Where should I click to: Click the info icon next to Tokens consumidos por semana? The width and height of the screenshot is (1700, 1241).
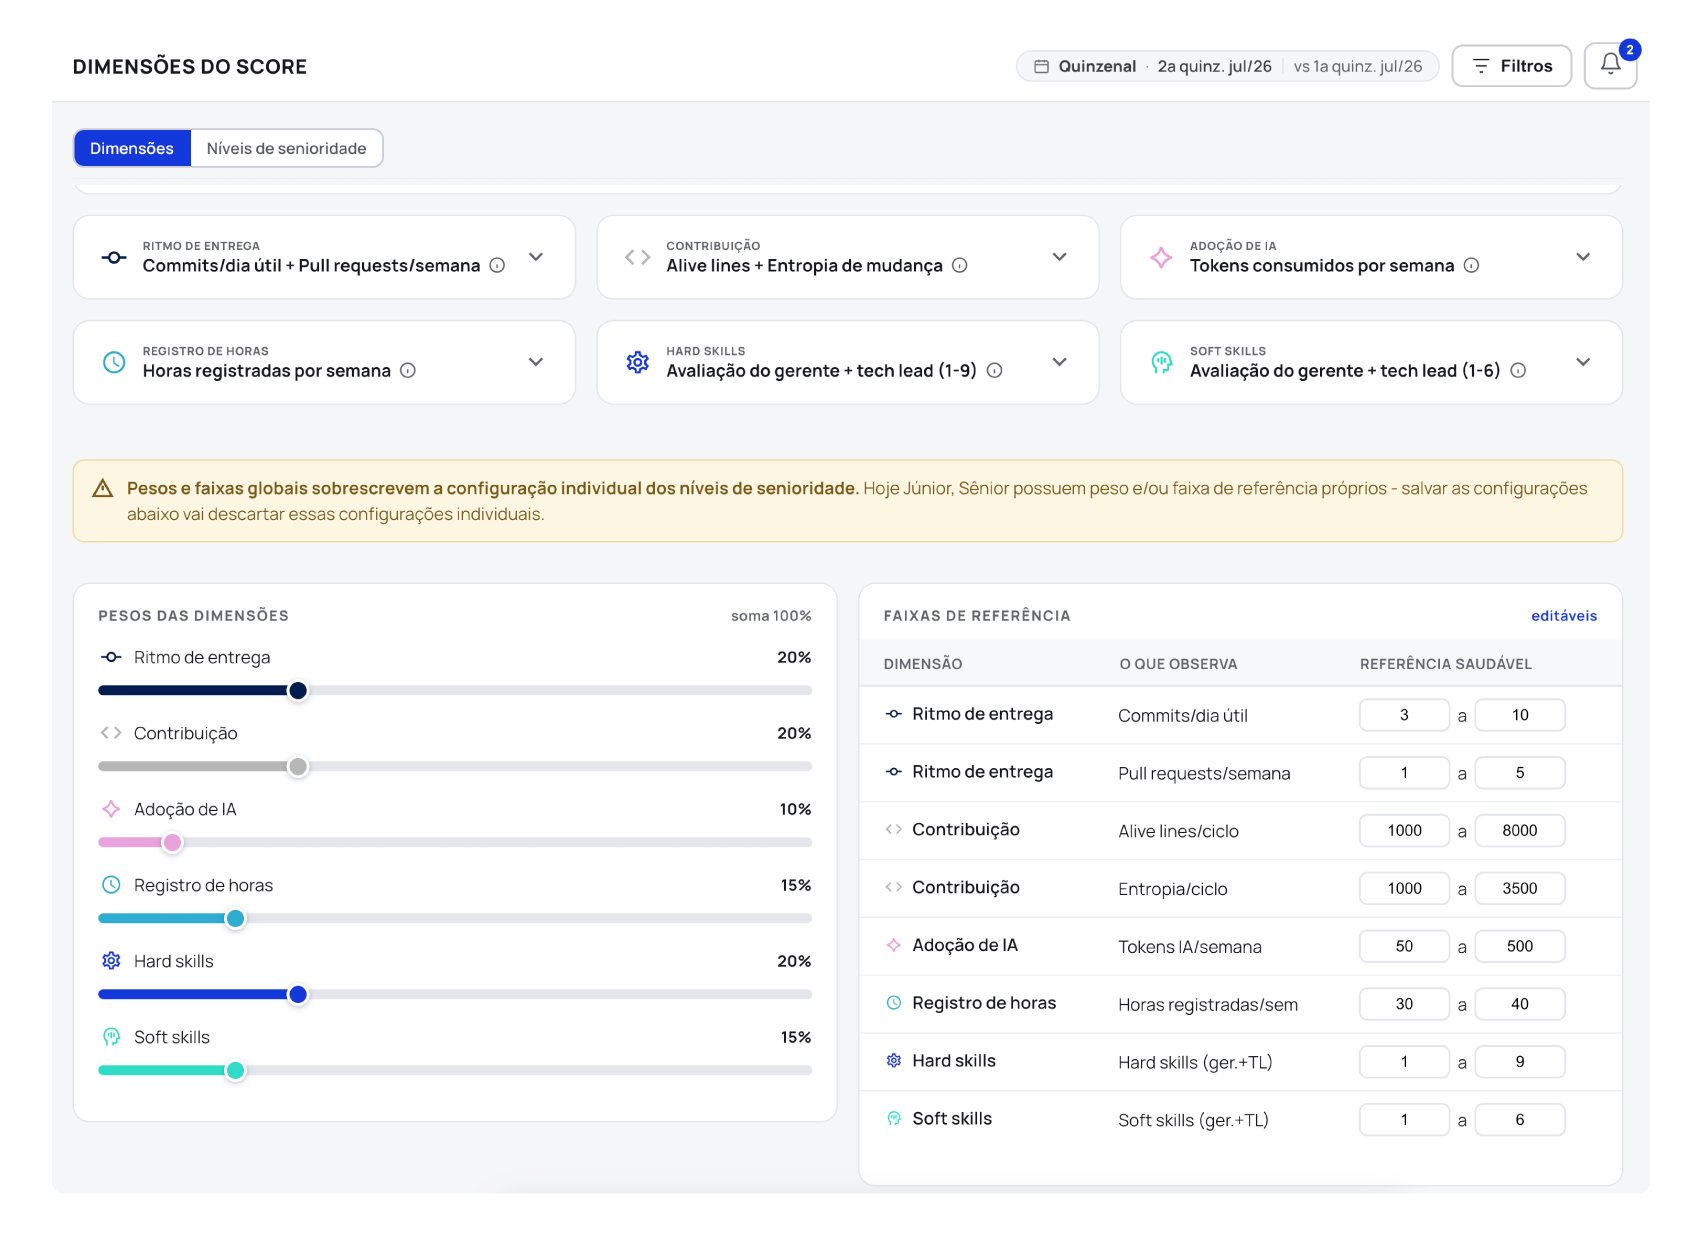[x=1471, y=265]
